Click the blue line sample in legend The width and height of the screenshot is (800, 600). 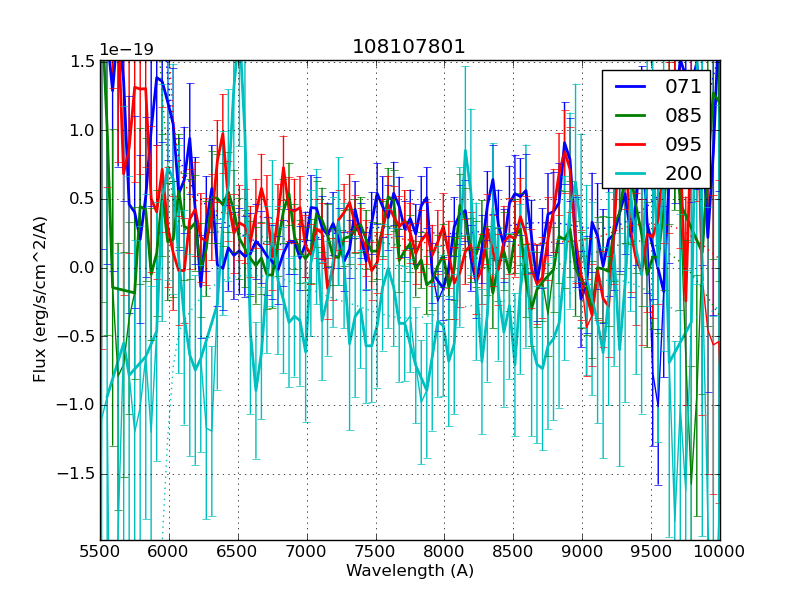point(632,88)
